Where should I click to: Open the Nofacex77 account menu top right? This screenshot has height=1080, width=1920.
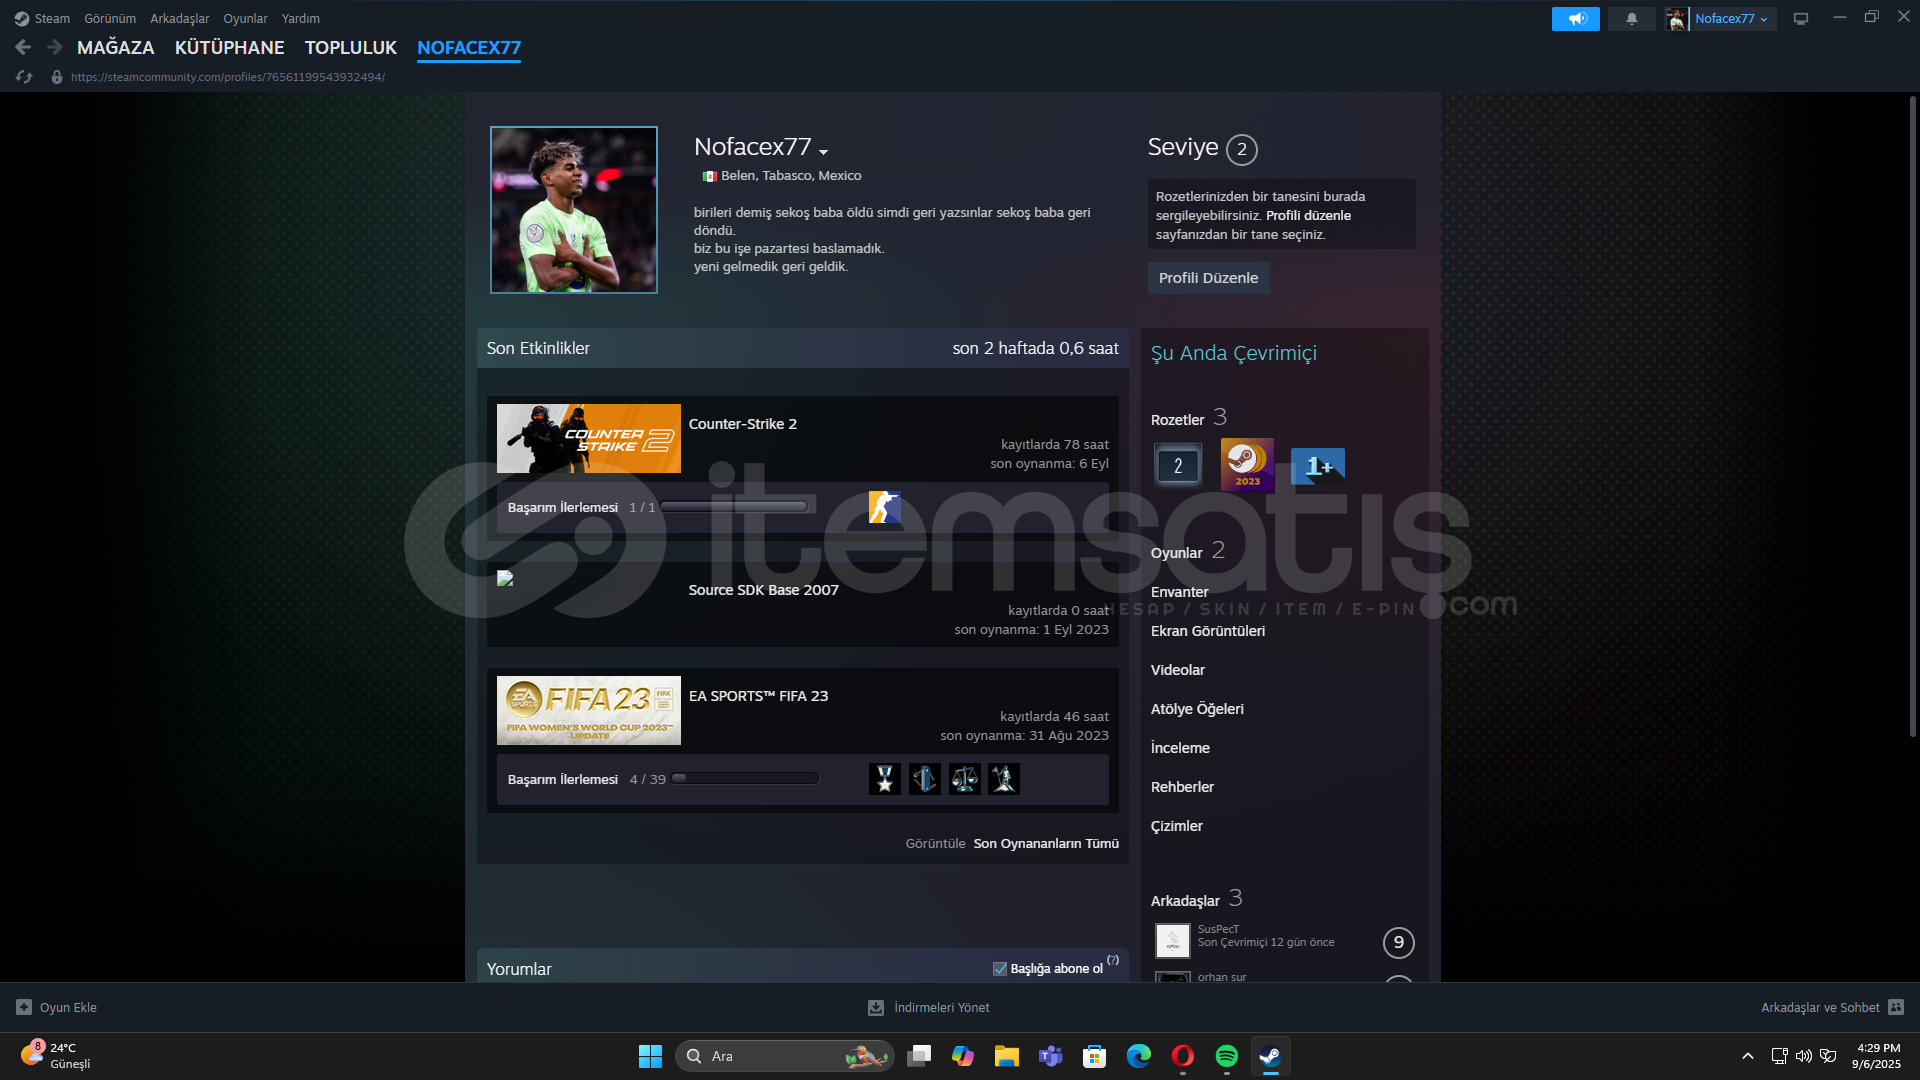1731,19
